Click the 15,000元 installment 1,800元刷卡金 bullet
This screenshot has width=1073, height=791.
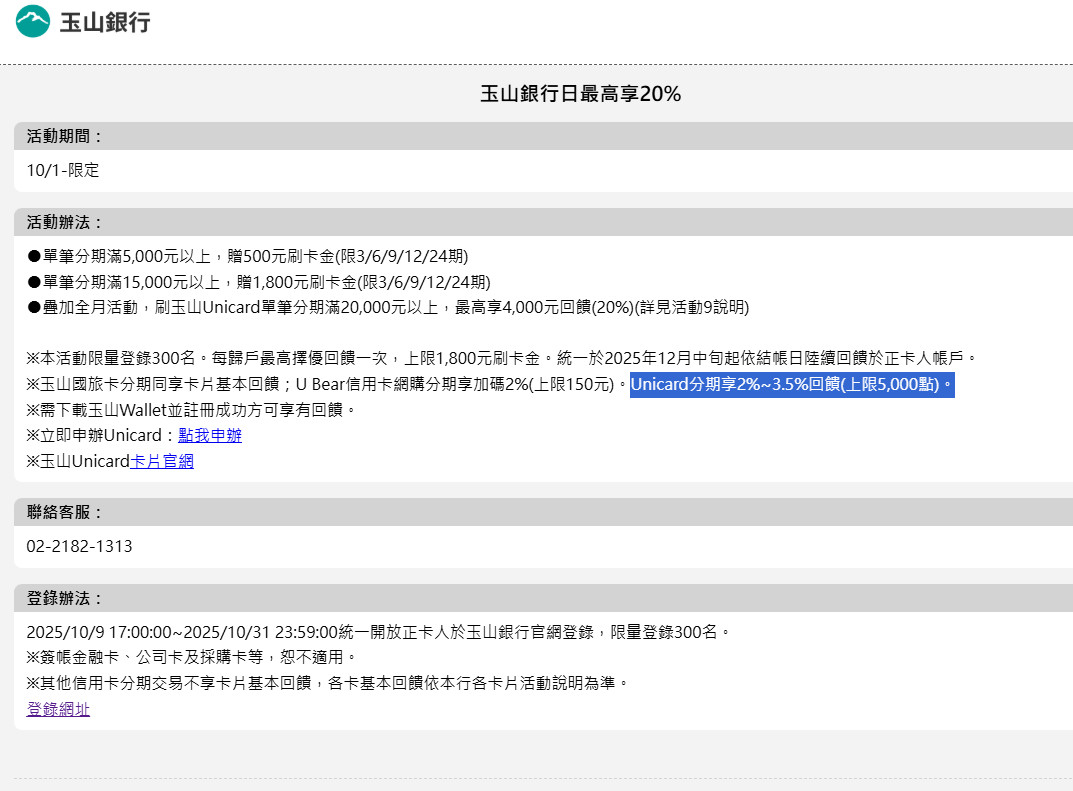coord(258,281)
